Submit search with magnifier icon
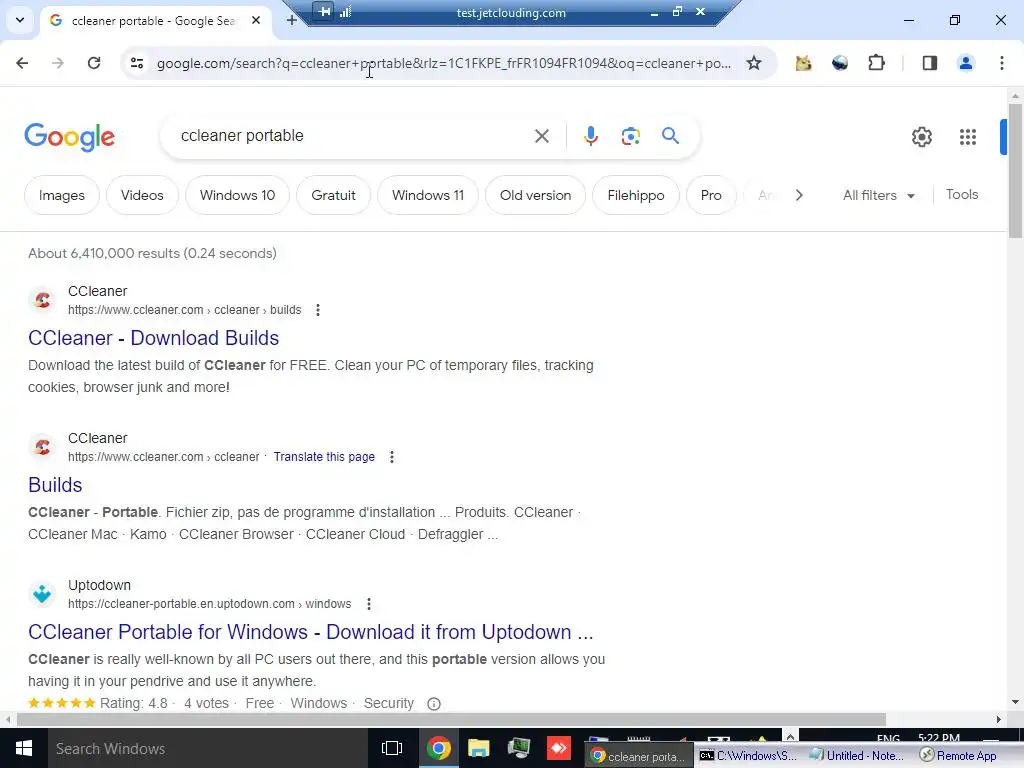The image size is (1024, 768). point(671,136)
